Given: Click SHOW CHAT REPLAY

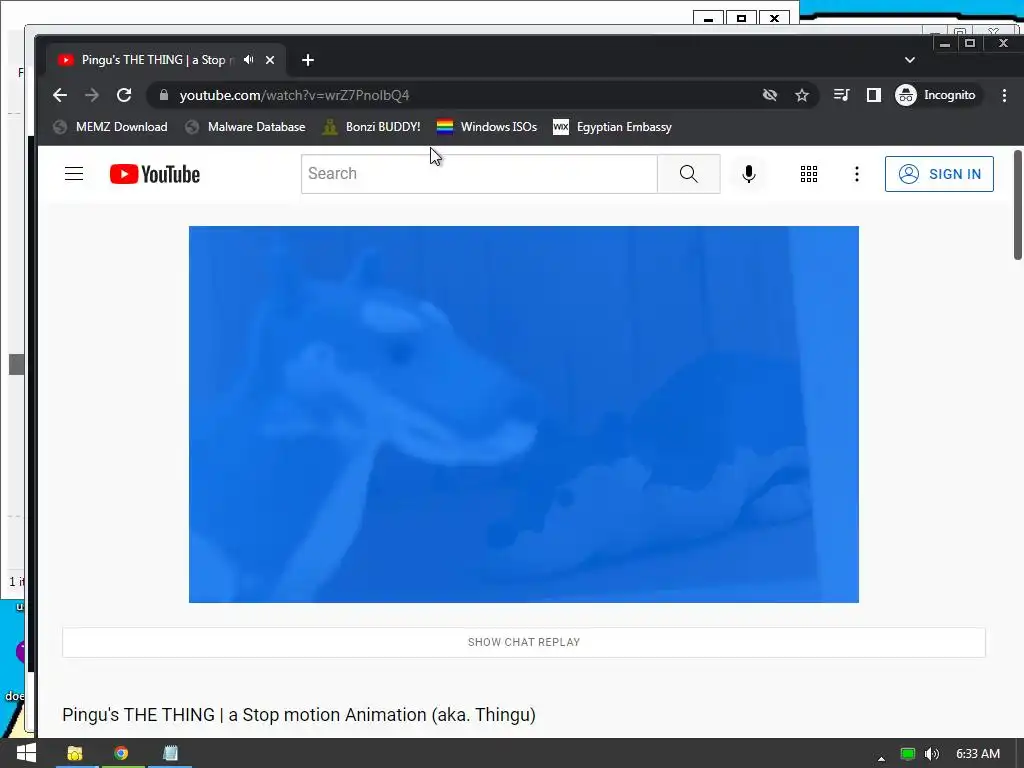Looking at the screenshot, I should 524,642.
